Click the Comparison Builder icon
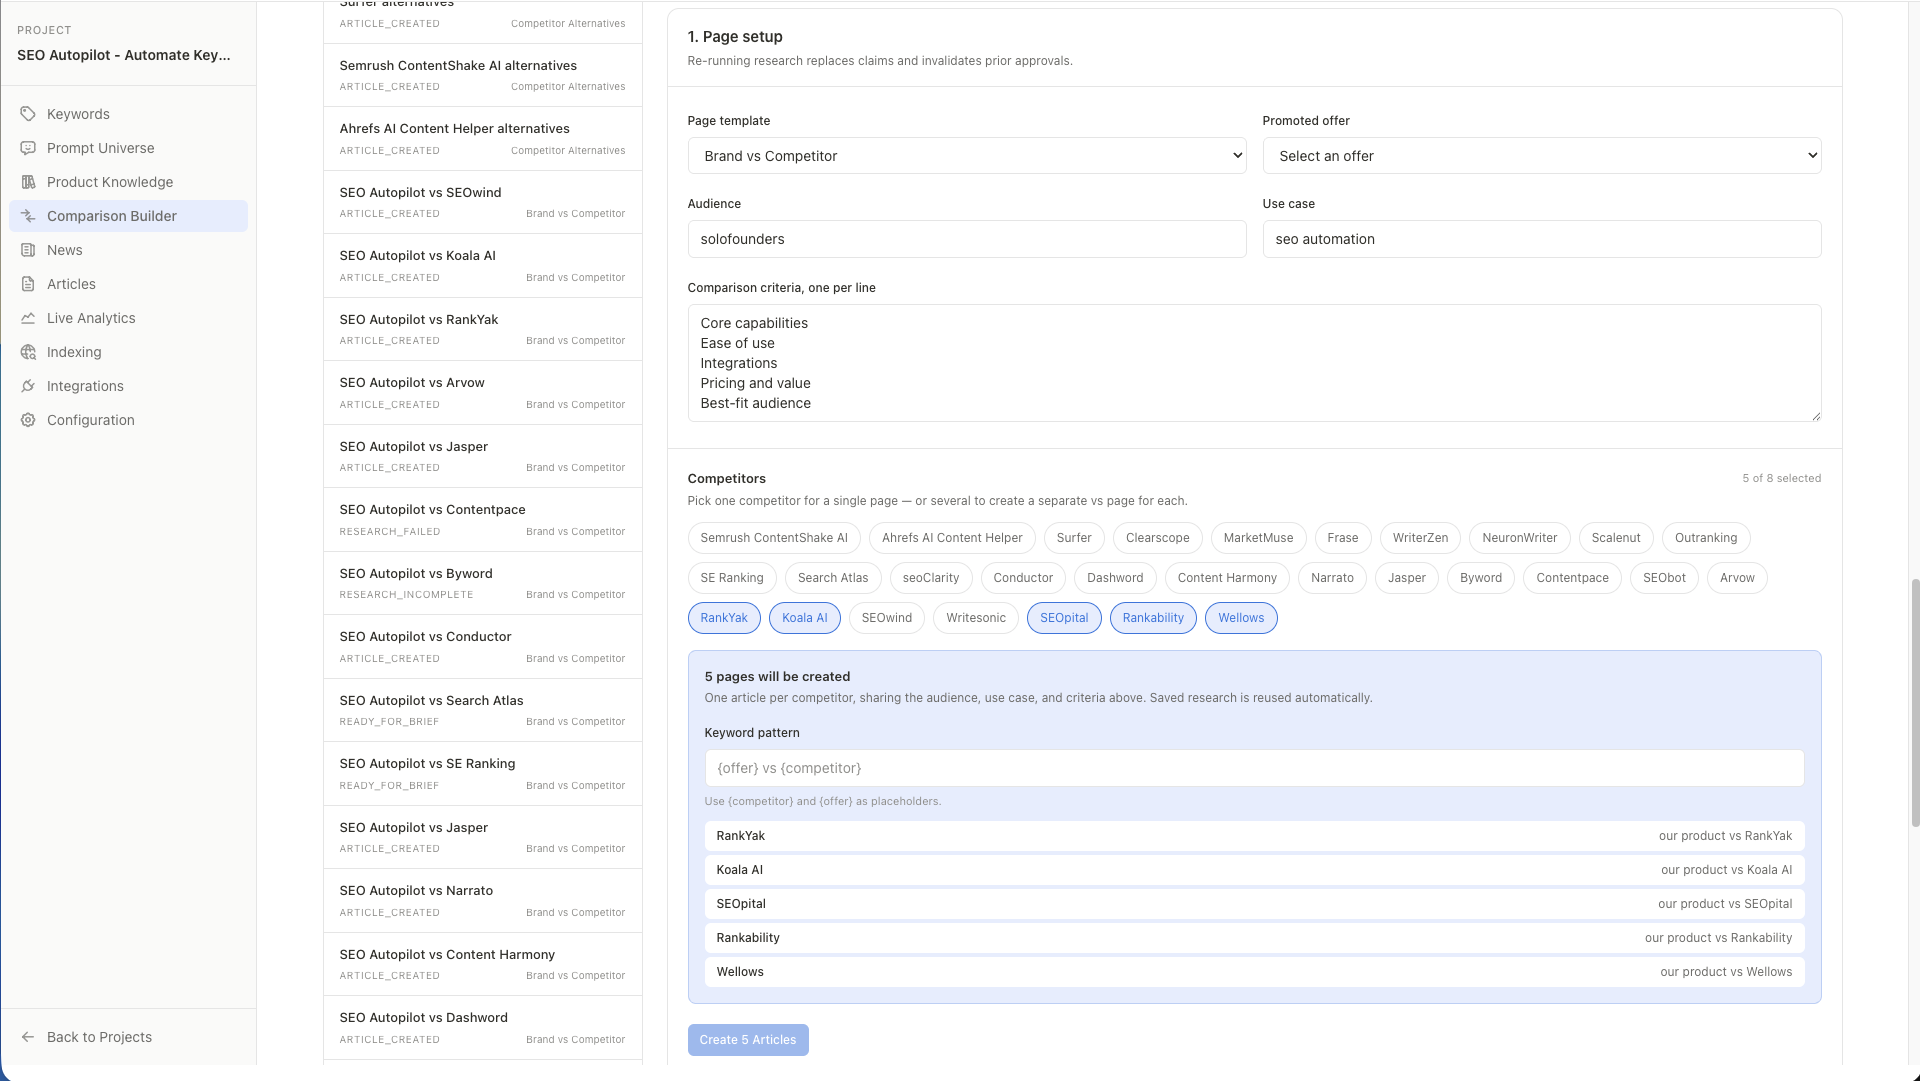1920x1081 pixels. (28, 216)
